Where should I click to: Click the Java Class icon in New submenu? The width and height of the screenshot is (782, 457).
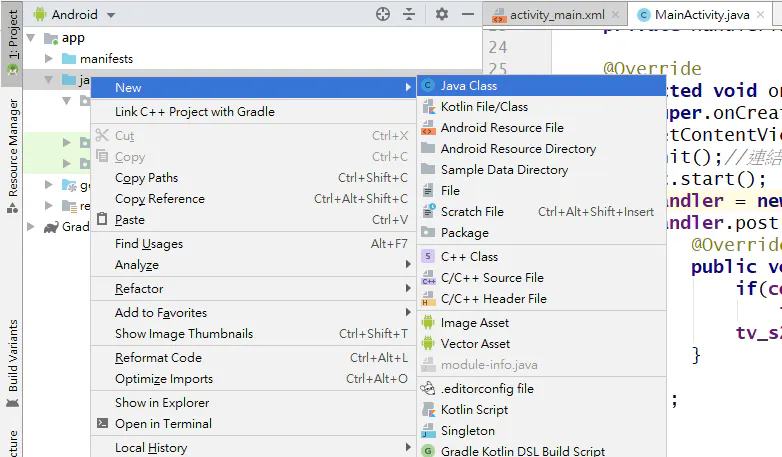coord(427,86)
